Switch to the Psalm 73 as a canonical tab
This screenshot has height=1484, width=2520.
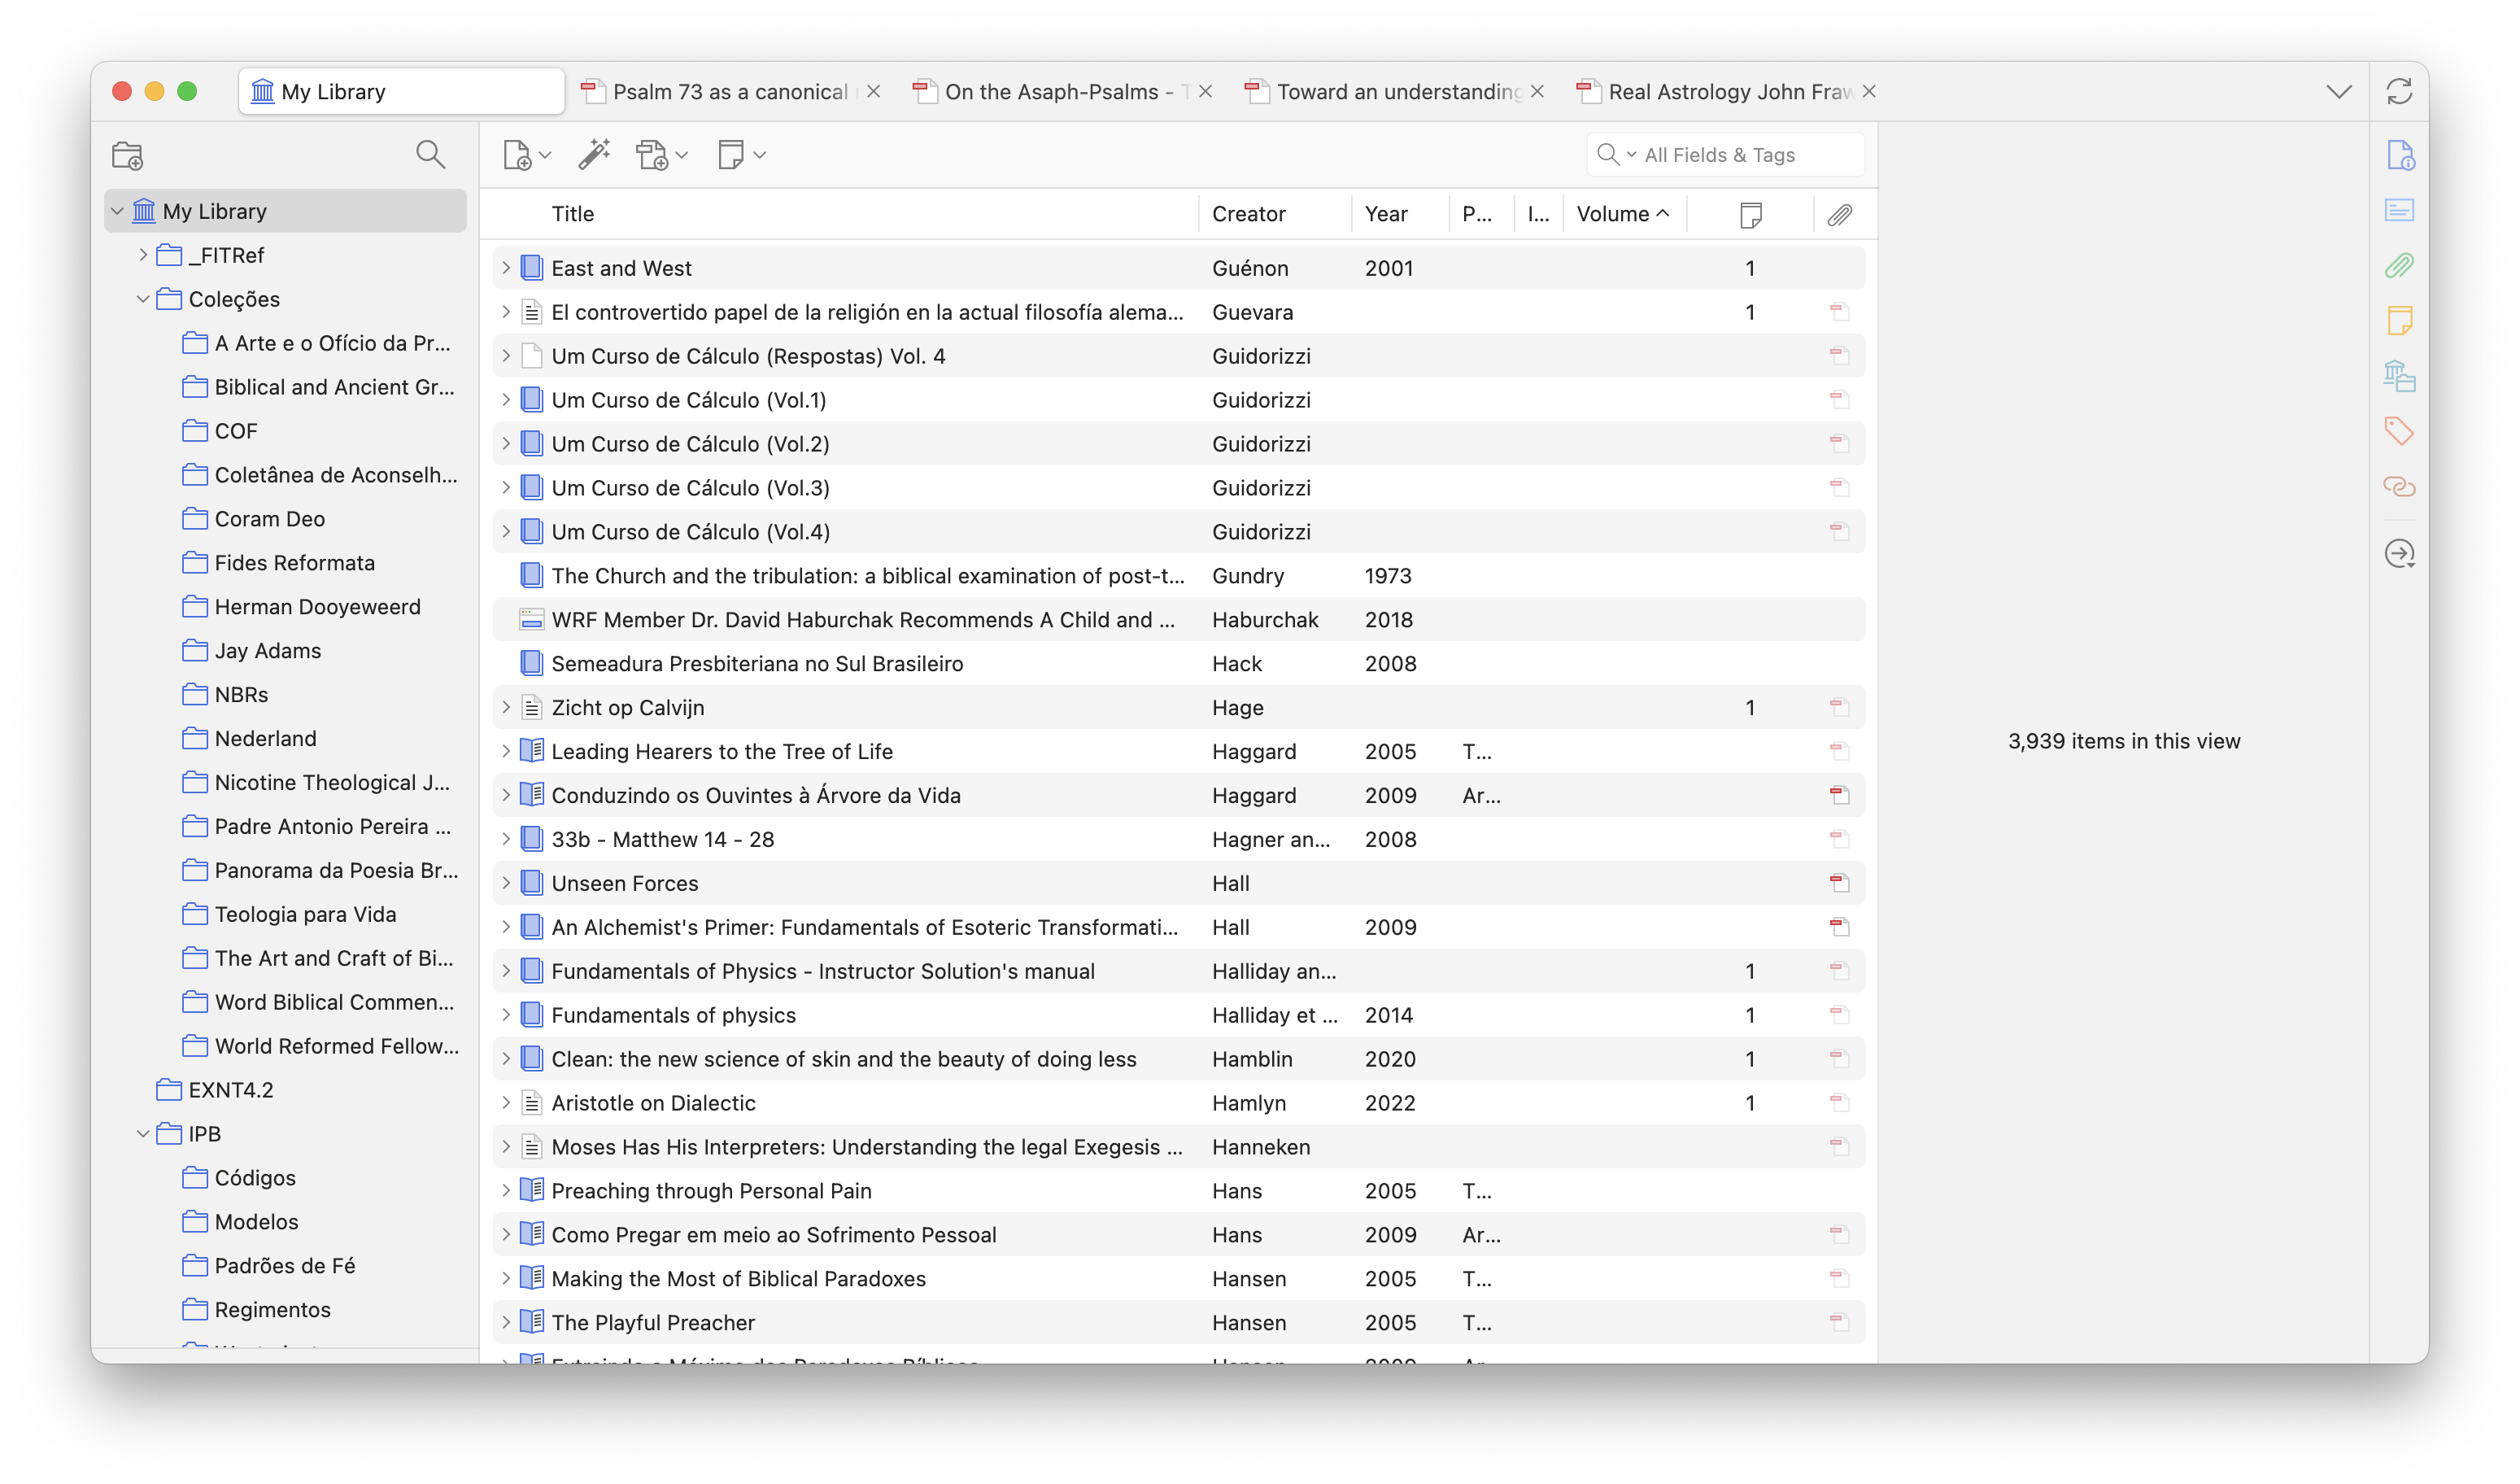click(x=729, y=92)
